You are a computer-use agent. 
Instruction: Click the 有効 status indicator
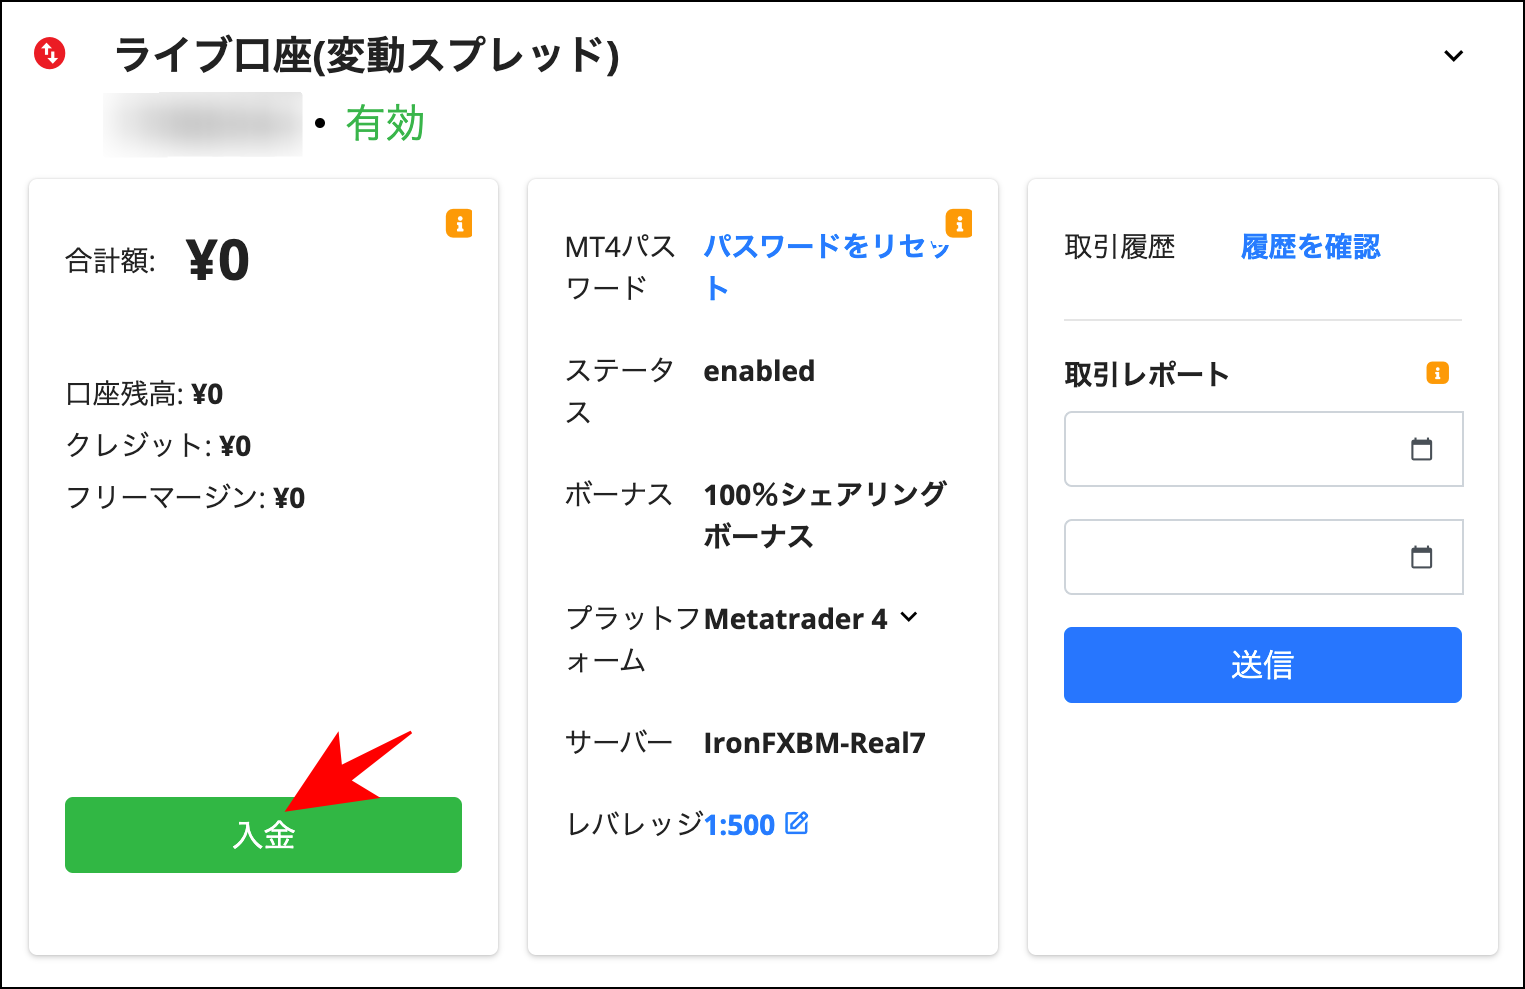(386, 123)
